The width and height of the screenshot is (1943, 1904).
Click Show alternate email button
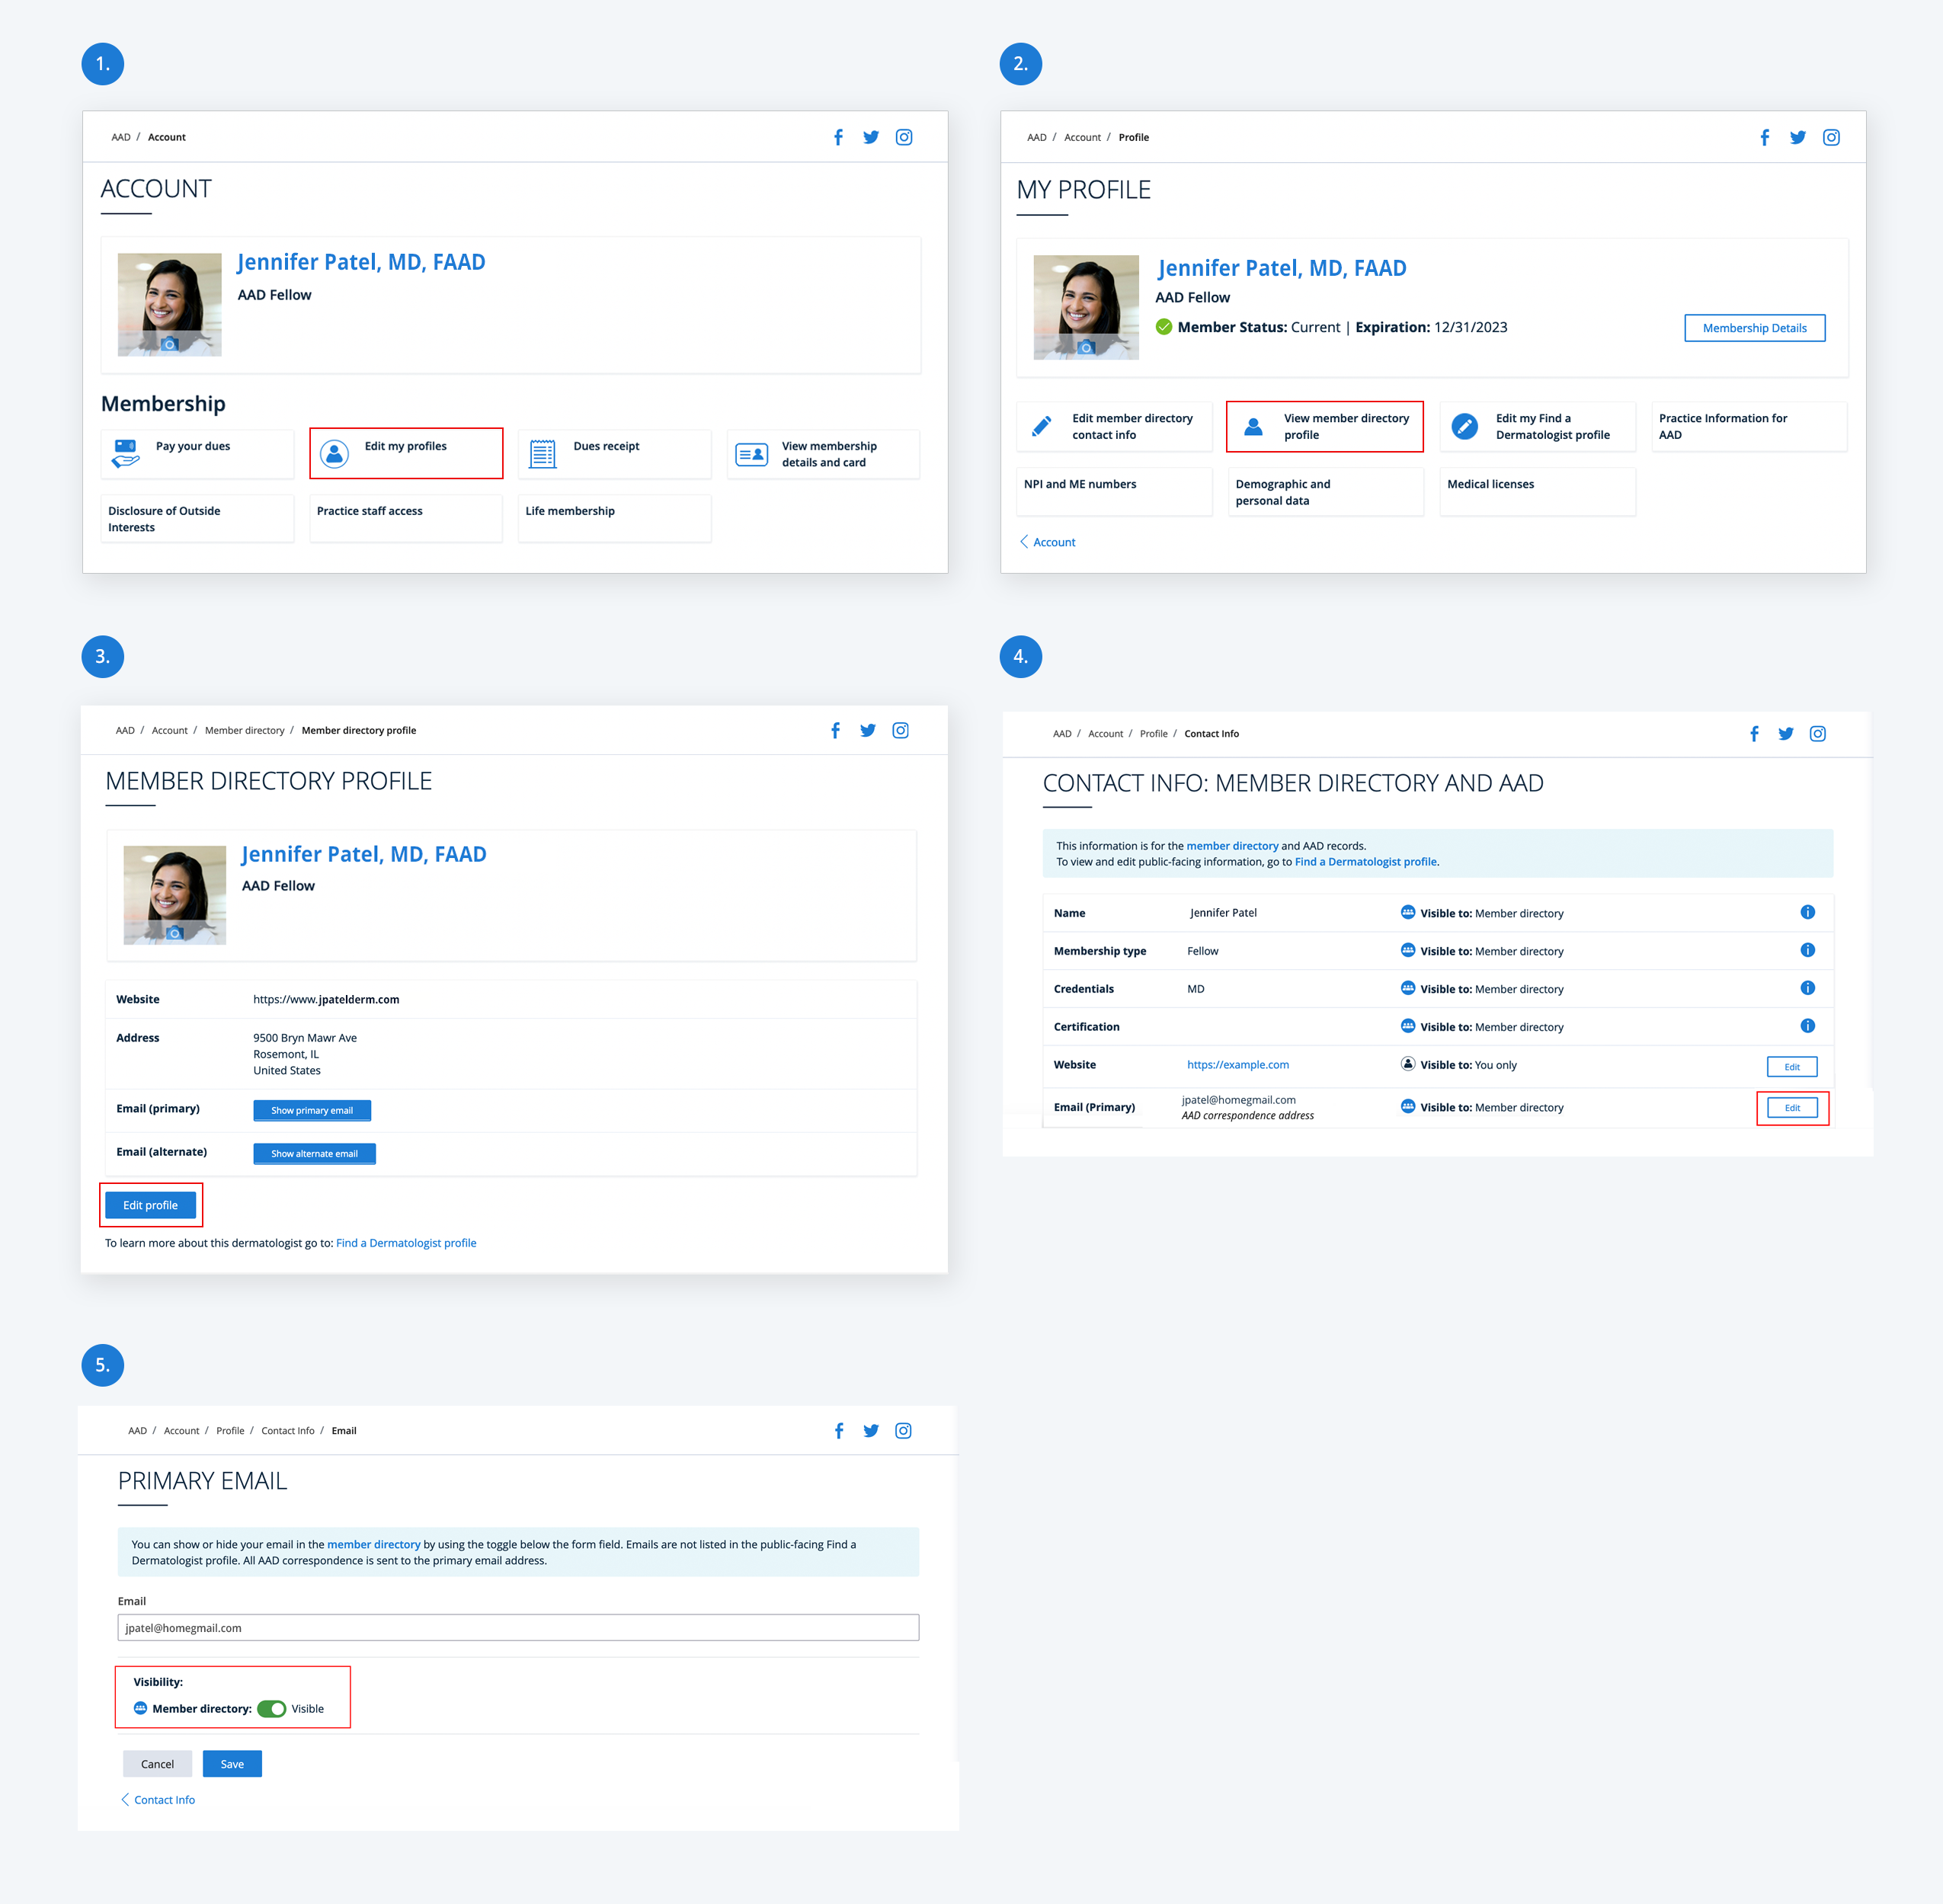tap(314, 1153)
